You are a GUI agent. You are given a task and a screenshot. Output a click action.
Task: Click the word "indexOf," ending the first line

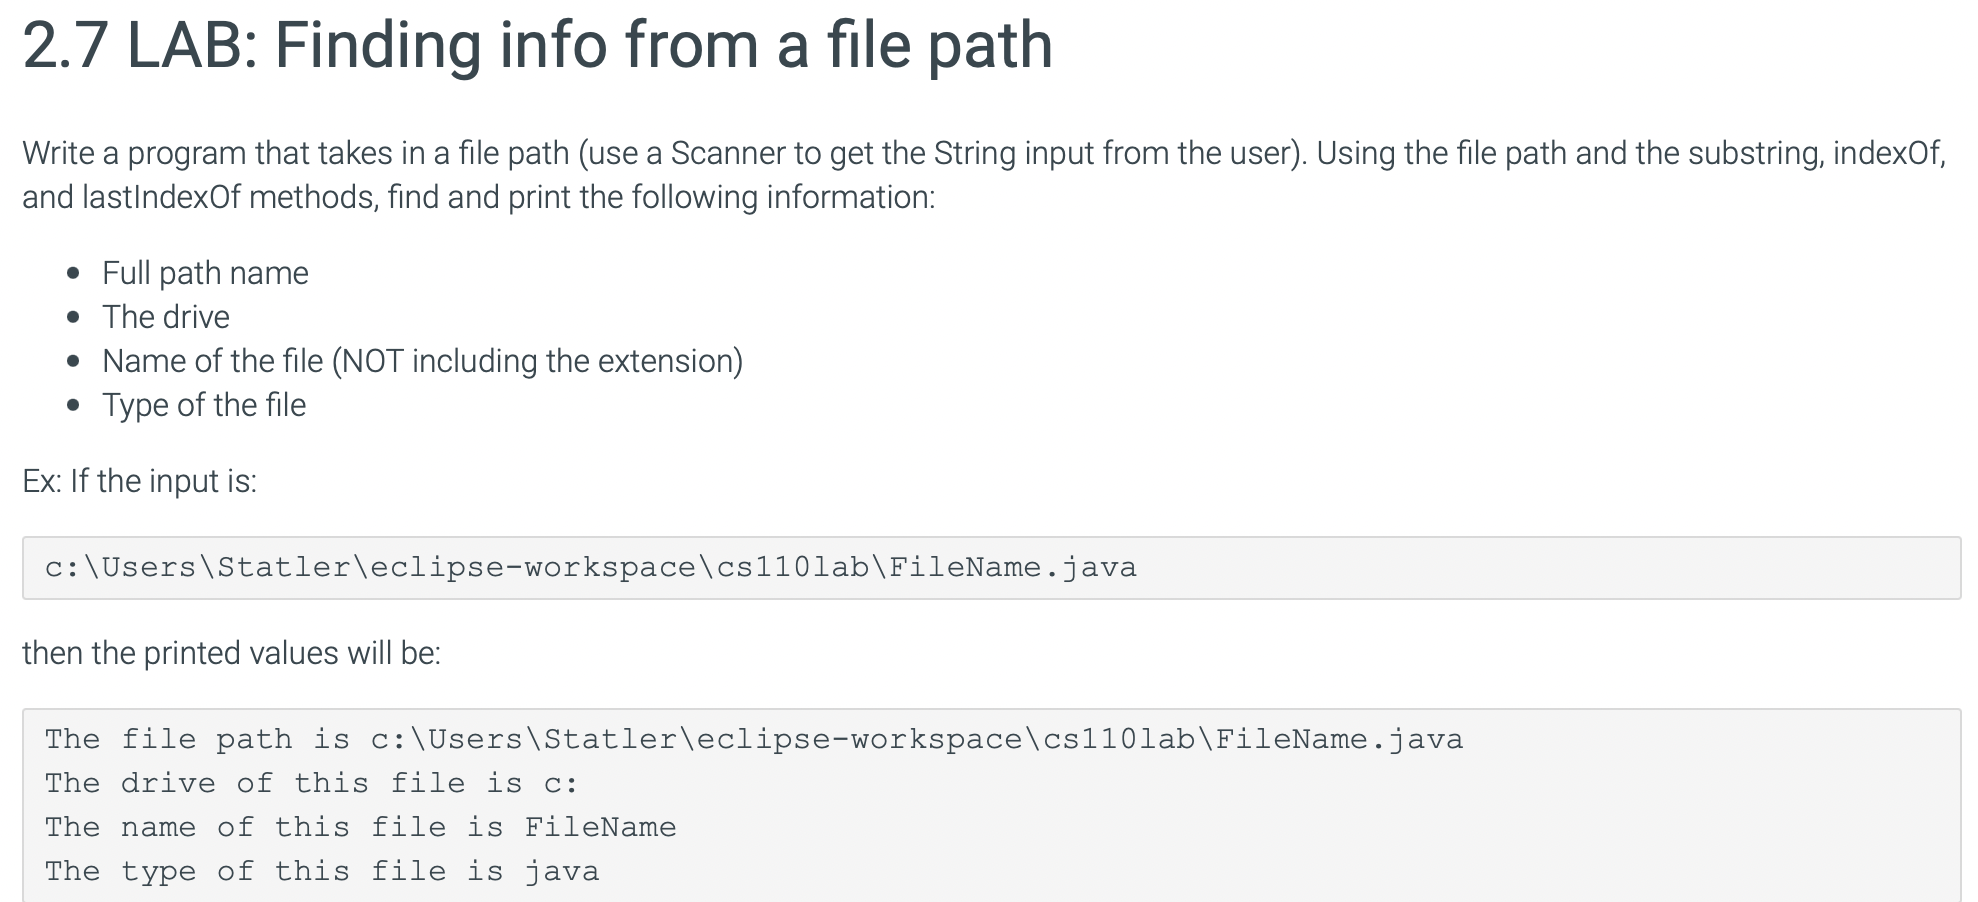pos(1890,153)
